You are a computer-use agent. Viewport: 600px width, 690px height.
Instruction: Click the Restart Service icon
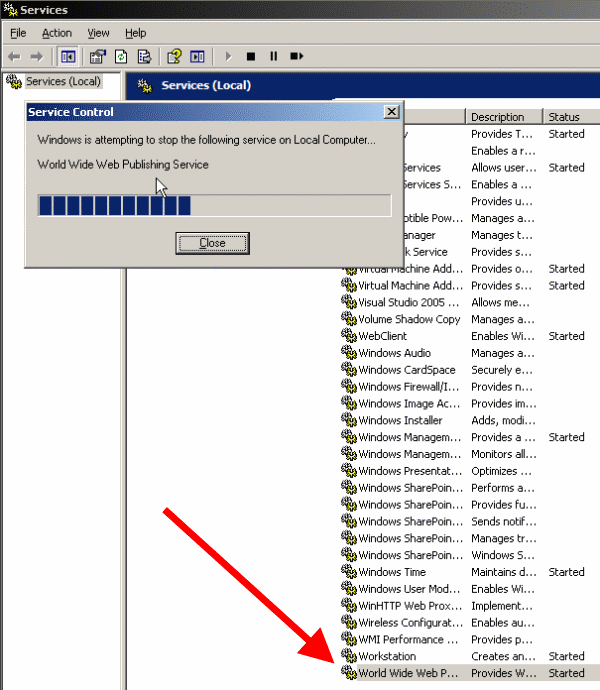click(x=297, y=56)
